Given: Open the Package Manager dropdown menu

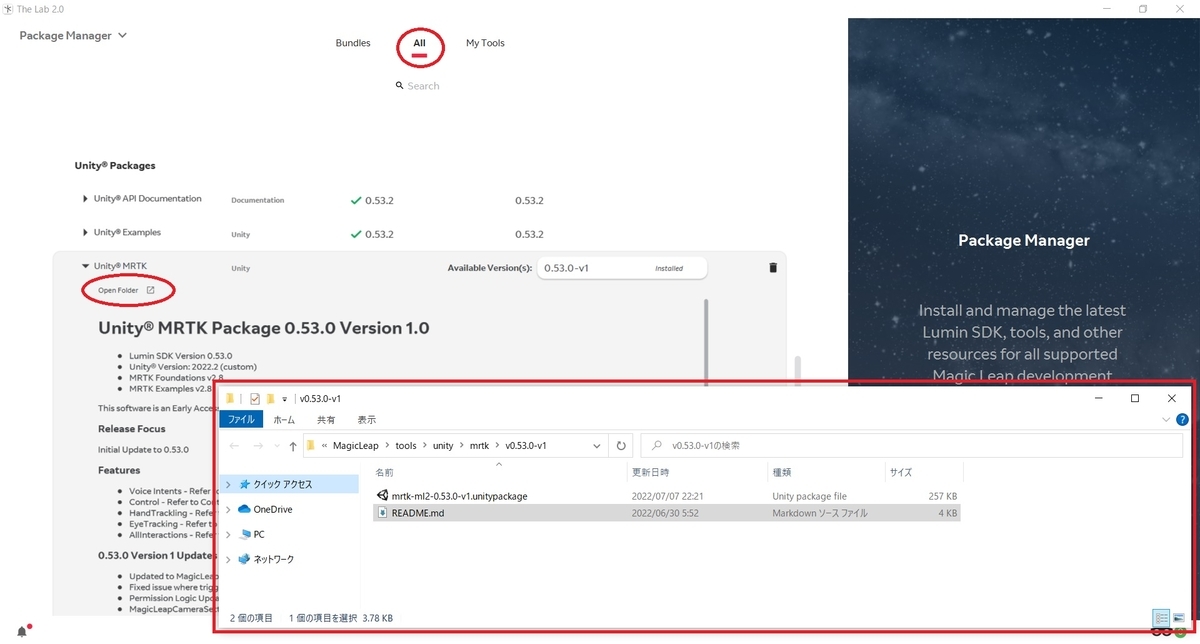Looking at the screenshot, I should 73,35.
